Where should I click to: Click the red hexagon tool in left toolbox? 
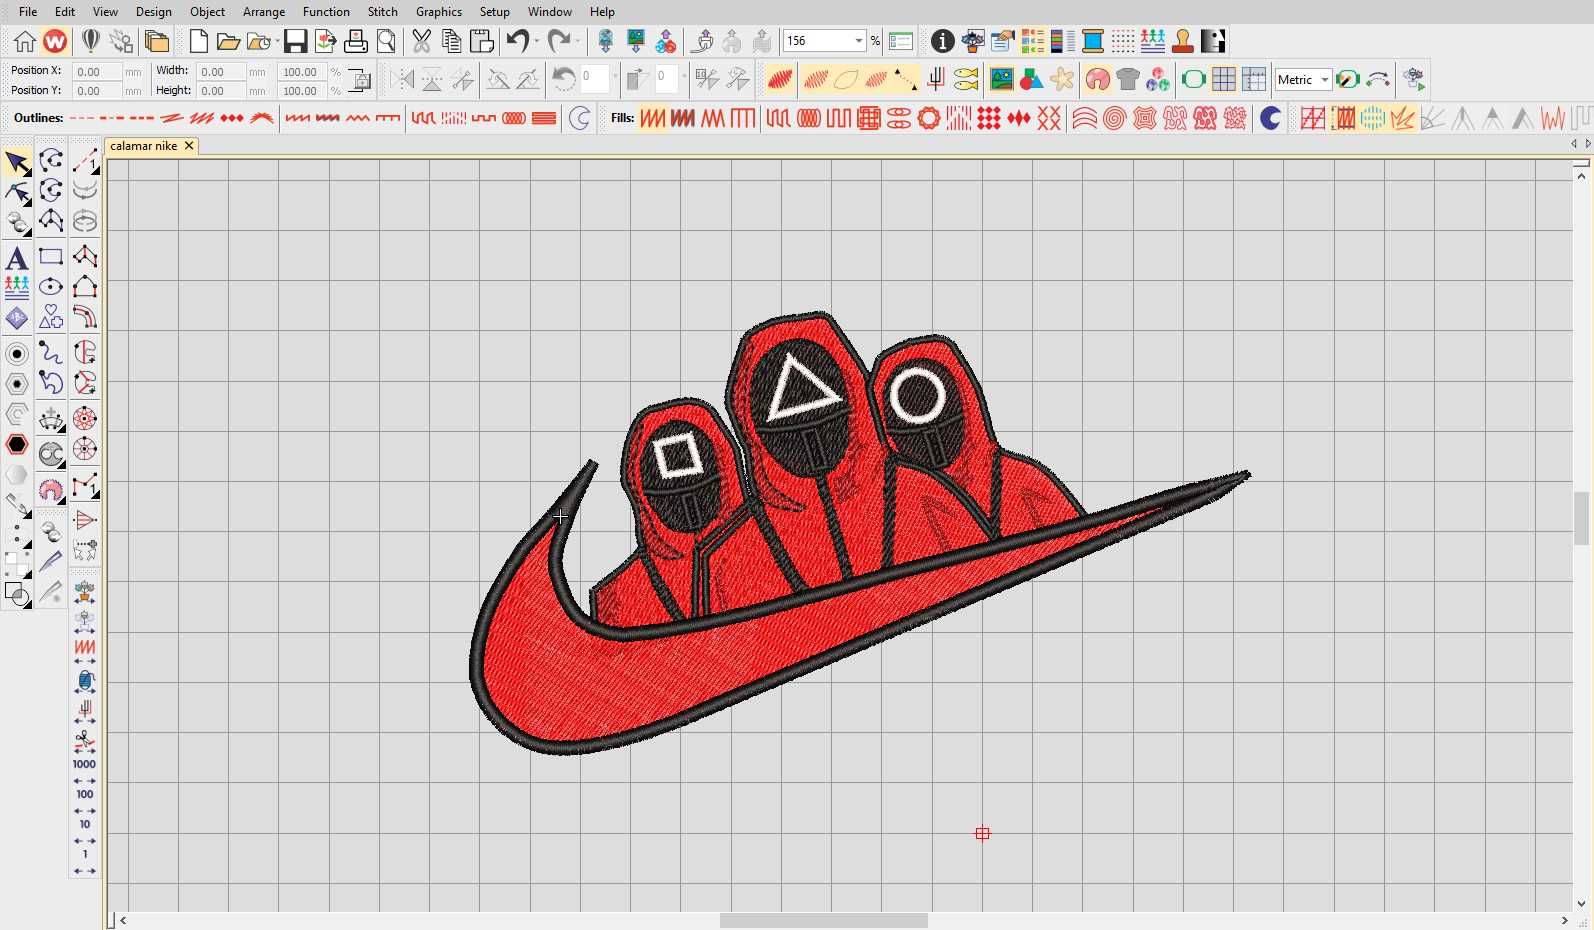pyautogui.click(x=16, y=444)
